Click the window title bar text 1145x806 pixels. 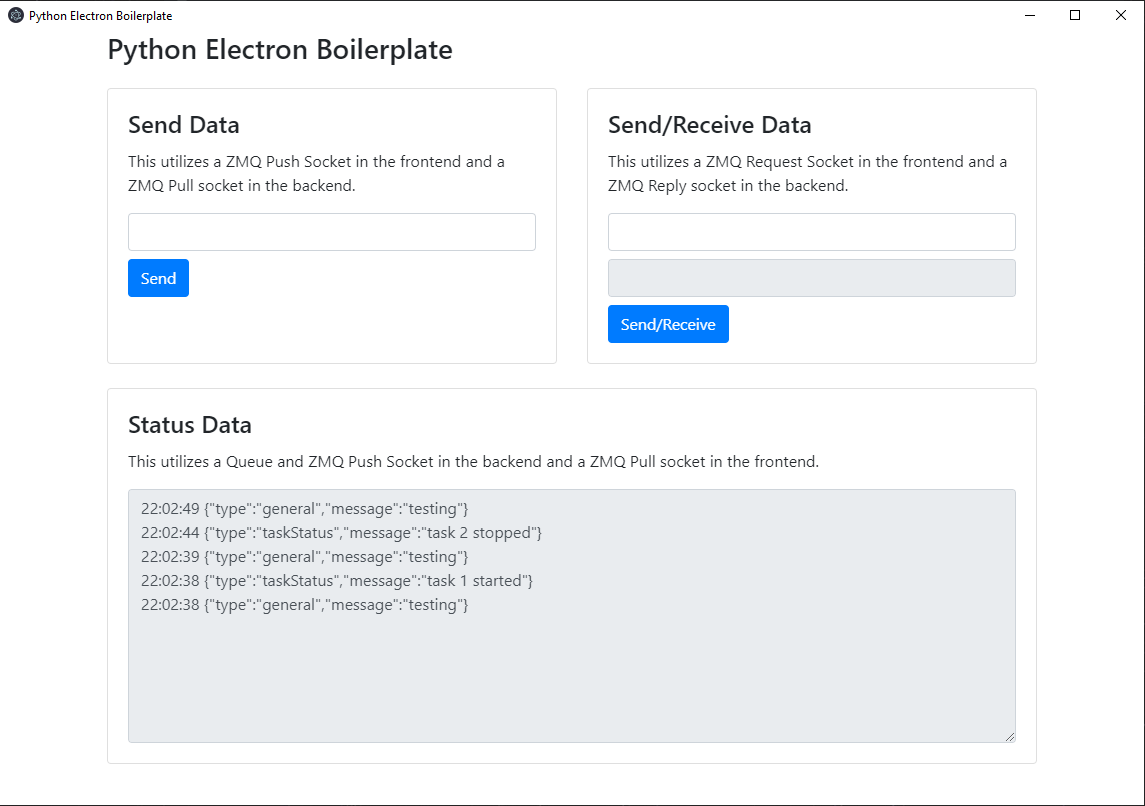(x=100, y=15)
